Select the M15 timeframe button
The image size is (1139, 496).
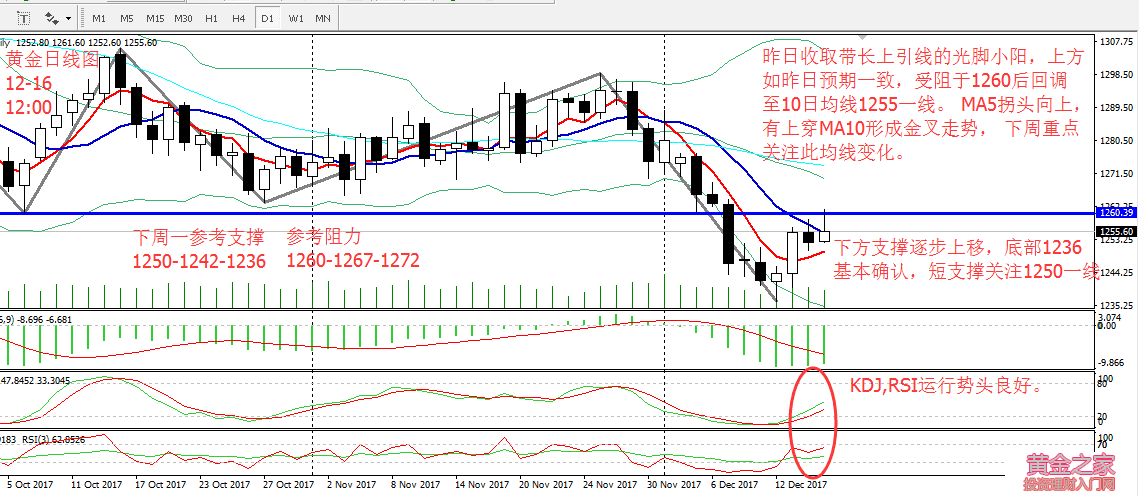(155, 18)
